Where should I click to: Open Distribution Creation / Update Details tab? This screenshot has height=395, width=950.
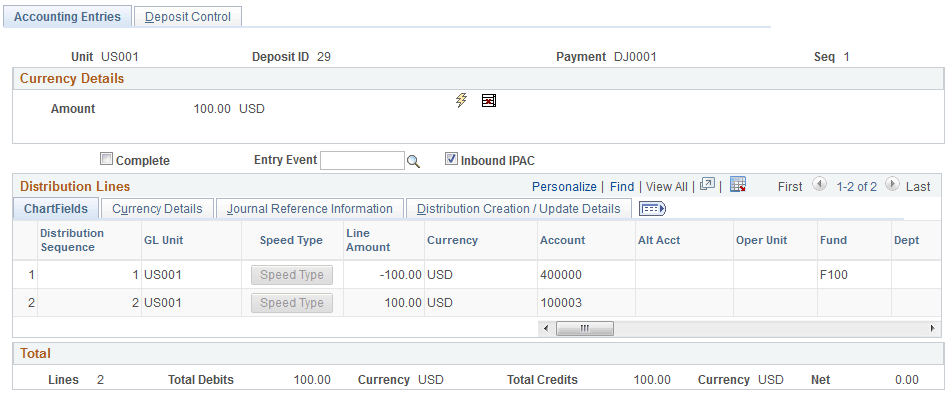coord(519,209)
